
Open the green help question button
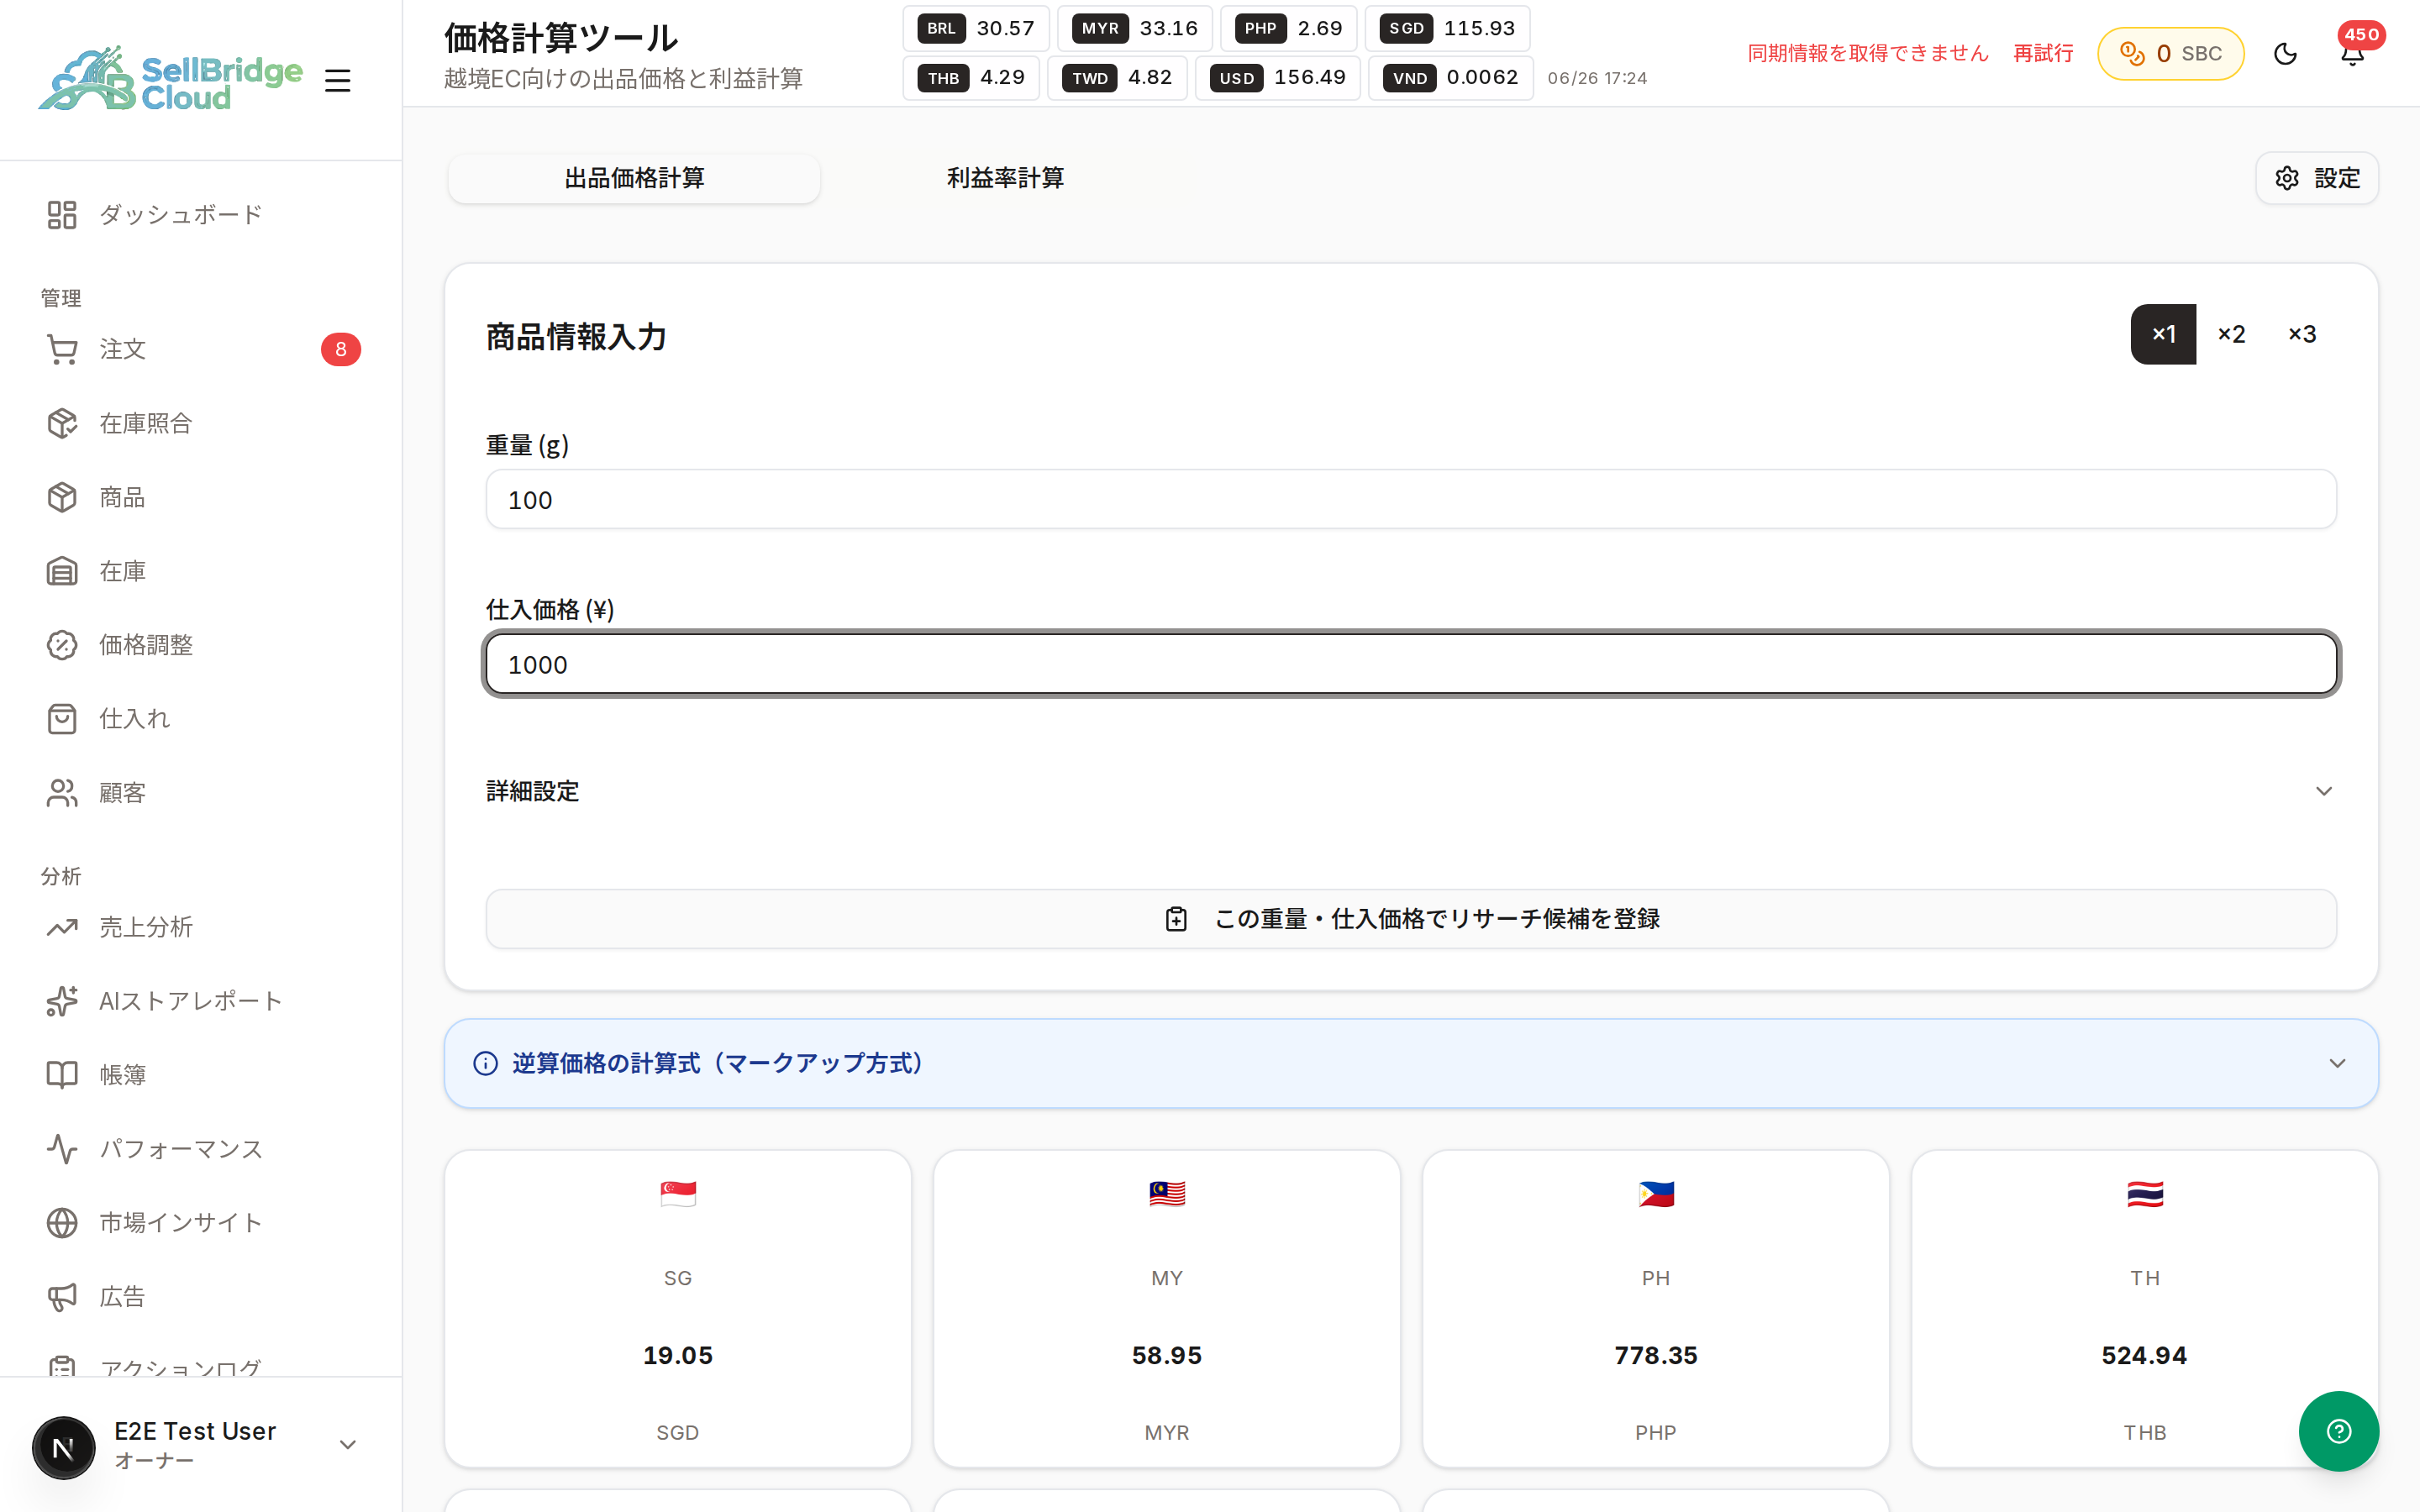2338,1431
